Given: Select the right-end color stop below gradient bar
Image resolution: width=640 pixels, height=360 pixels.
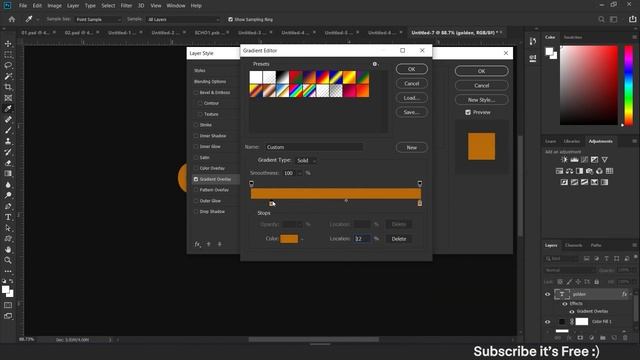Looking at the screenshot, I should [420, 203].
